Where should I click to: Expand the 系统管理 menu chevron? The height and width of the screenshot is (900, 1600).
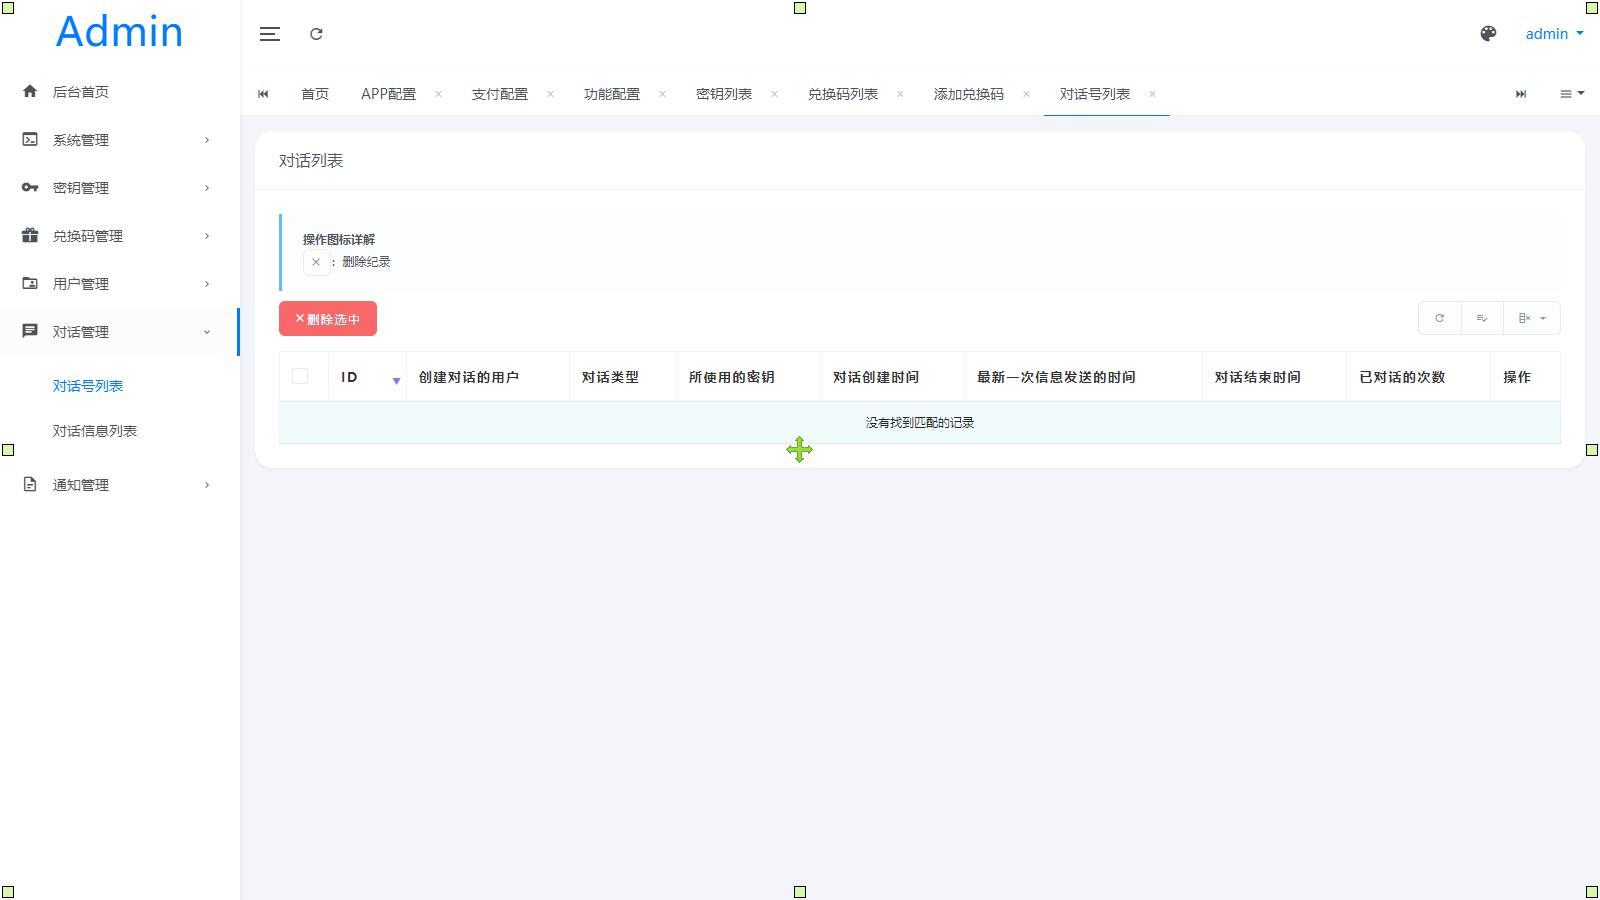coord(207,140)
